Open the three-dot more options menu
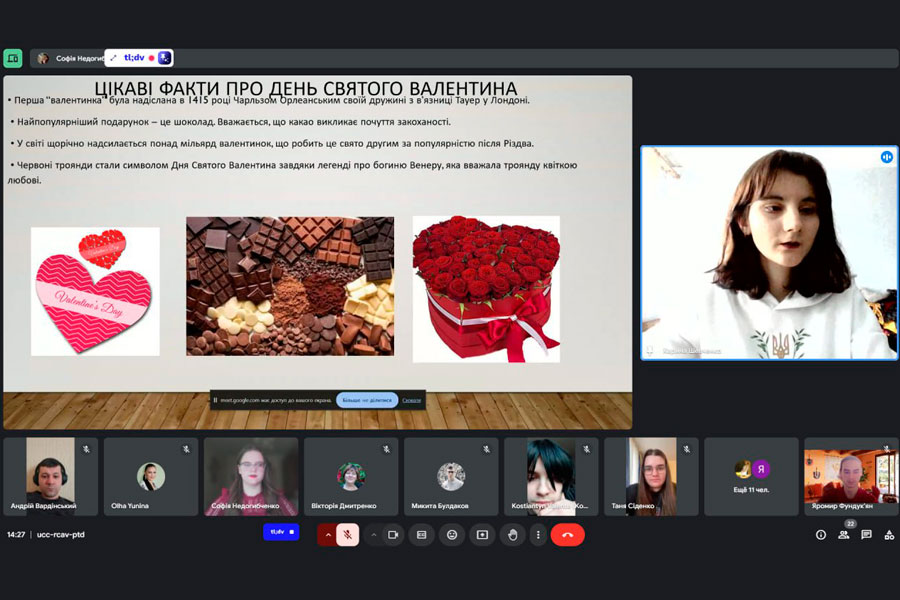Screen dimensions: 900x600 coord(538,535)
